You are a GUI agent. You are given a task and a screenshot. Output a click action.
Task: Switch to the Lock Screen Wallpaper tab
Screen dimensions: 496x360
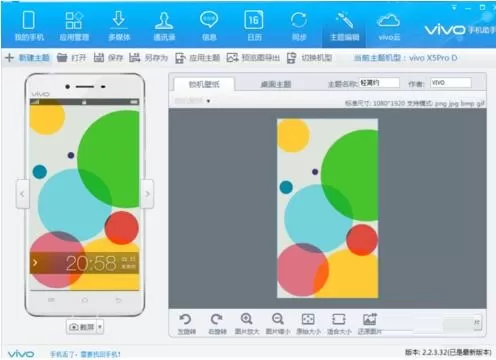pos(204,84)
